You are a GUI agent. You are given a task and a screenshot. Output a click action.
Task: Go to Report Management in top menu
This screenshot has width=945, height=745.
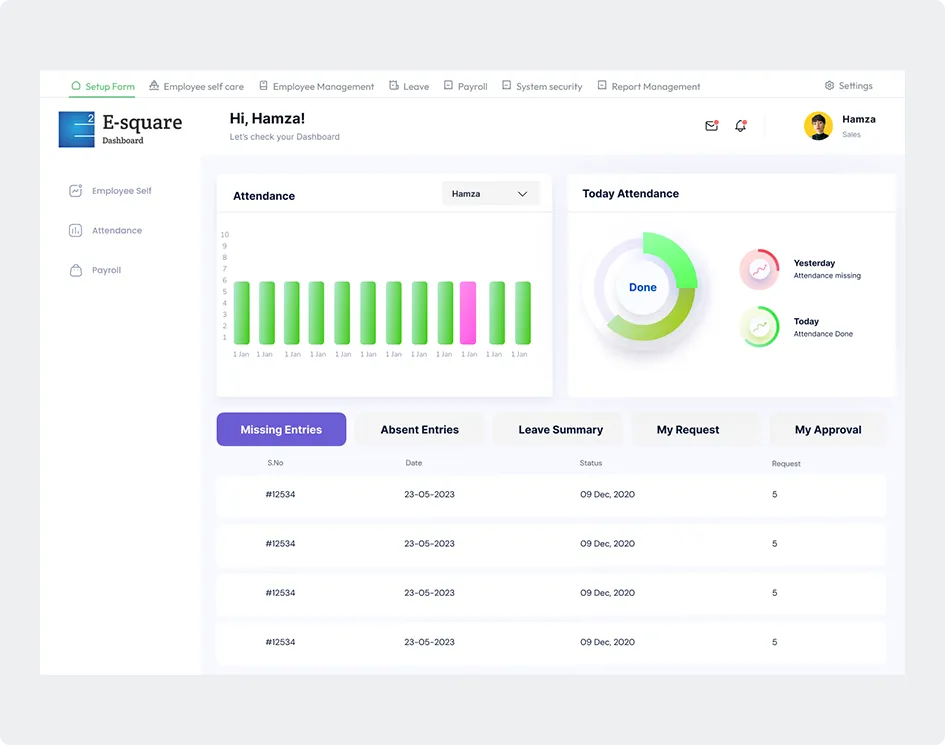(x=655, y=87)
